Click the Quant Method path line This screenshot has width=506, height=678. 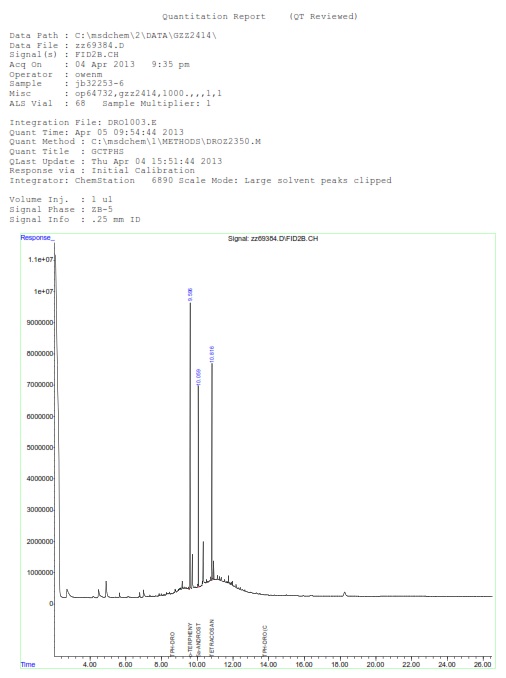pyautogui.click(x=135, y=141)
